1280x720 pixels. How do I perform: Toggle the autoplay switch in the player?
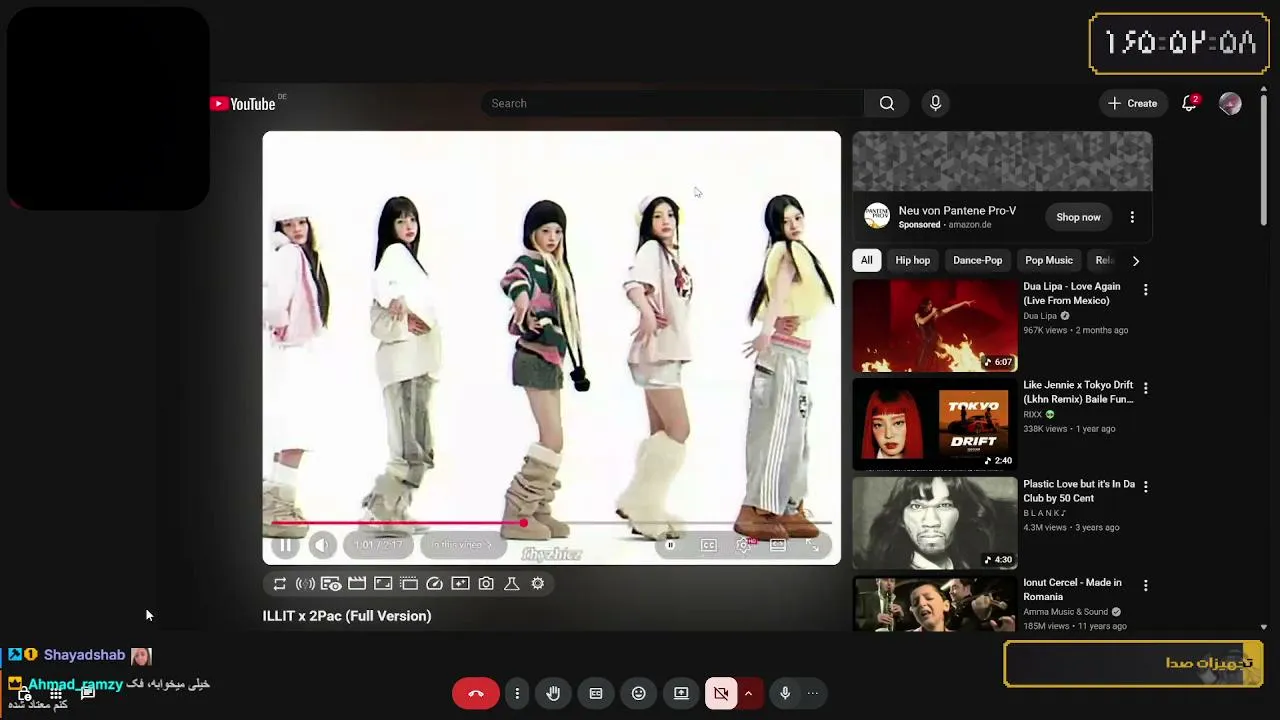670,545
